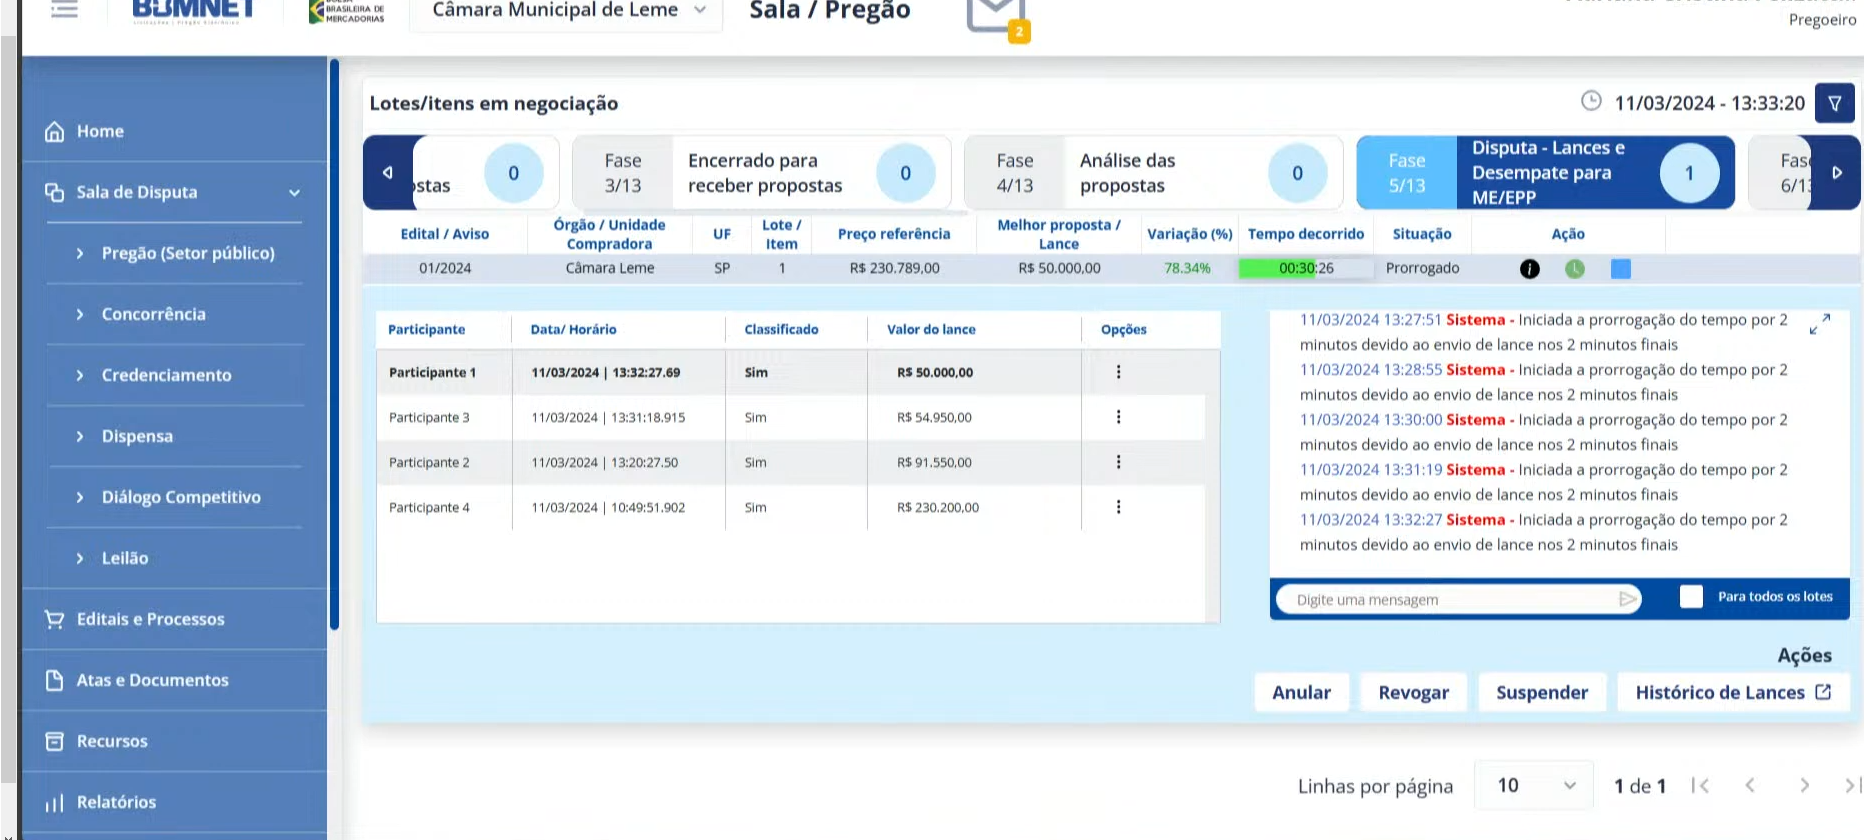Expand Pregão (Setor público) in the sidebar
The image size is (1864, 840).
pyautogui.click(x=187, y=253)
